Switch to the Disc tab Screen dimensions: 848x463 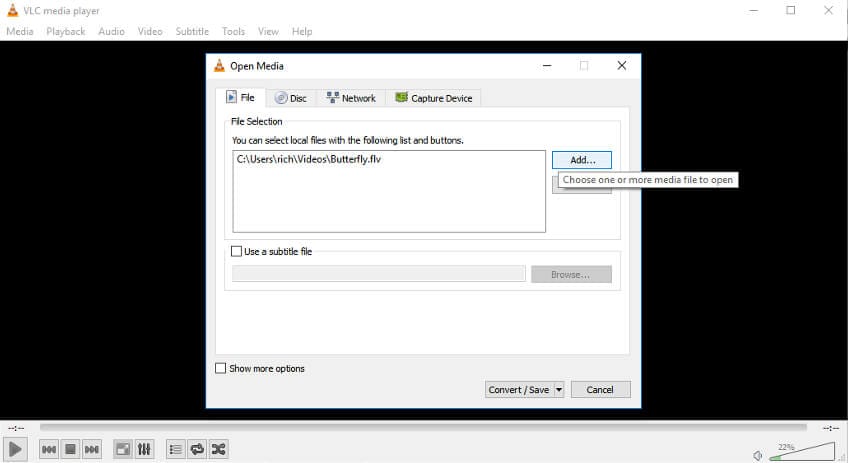click(x=291, y=98)
